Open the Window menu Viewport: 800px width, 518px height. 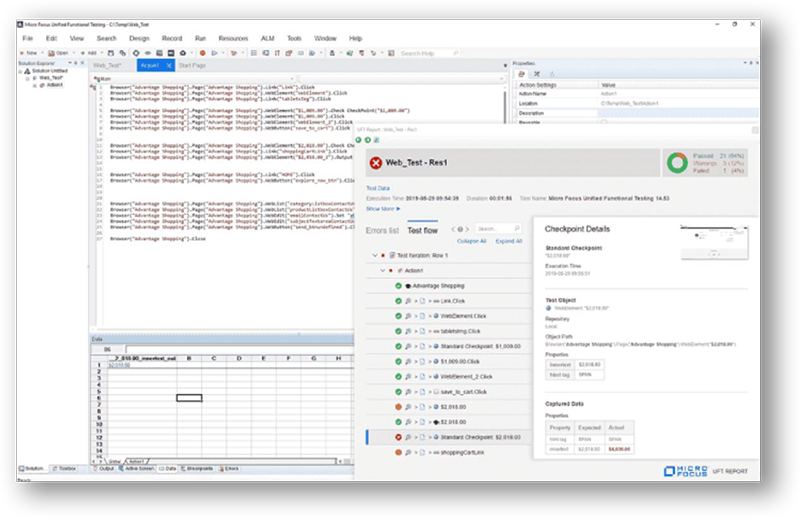[325, 38]
